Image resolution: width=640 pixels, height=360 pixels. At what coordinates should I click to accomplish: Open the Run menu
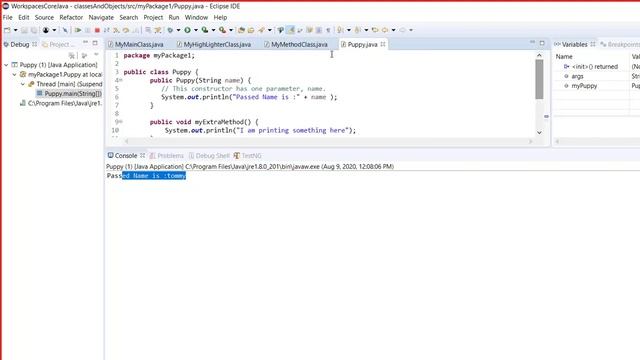pos(174,18)
